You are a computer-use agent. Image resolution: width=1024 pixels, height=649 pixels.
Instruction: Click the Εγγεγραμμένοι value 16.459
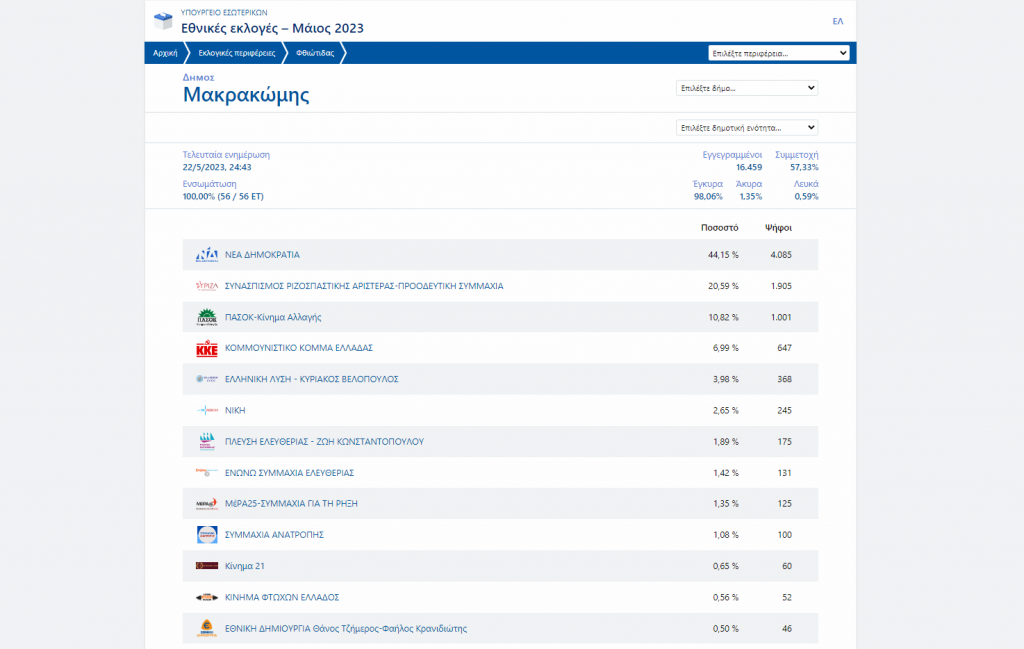[x=749, y=167]
